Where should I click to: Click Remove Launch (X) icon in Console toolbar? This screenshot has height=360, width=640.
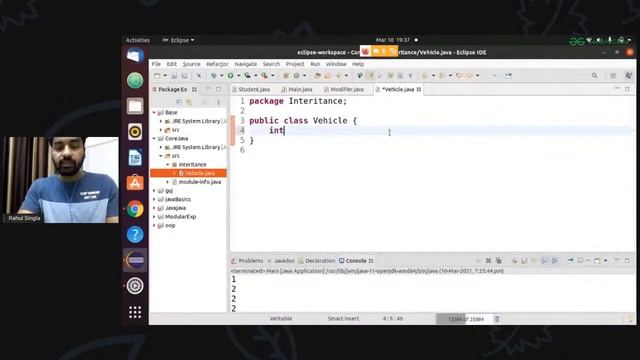(488, 260)
